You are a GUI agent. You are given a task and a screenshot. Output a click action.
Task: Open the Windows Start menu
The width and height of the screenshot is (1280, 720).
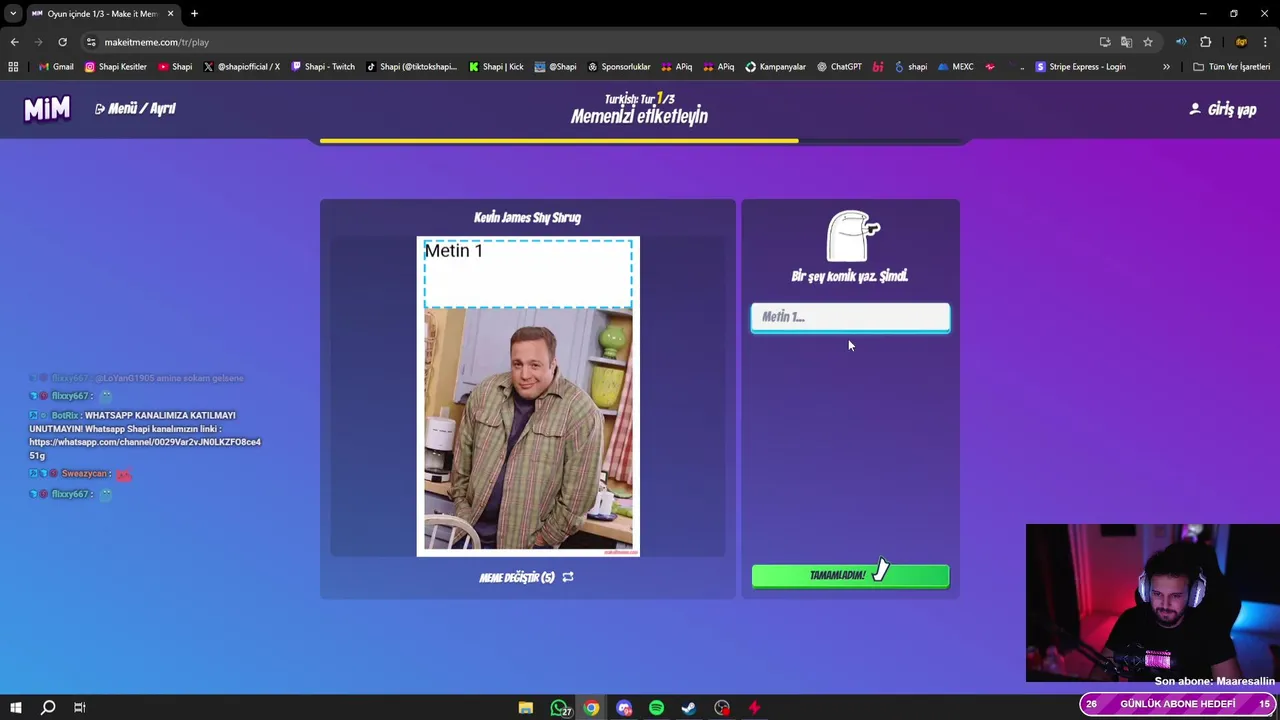[x=16, y=707]
